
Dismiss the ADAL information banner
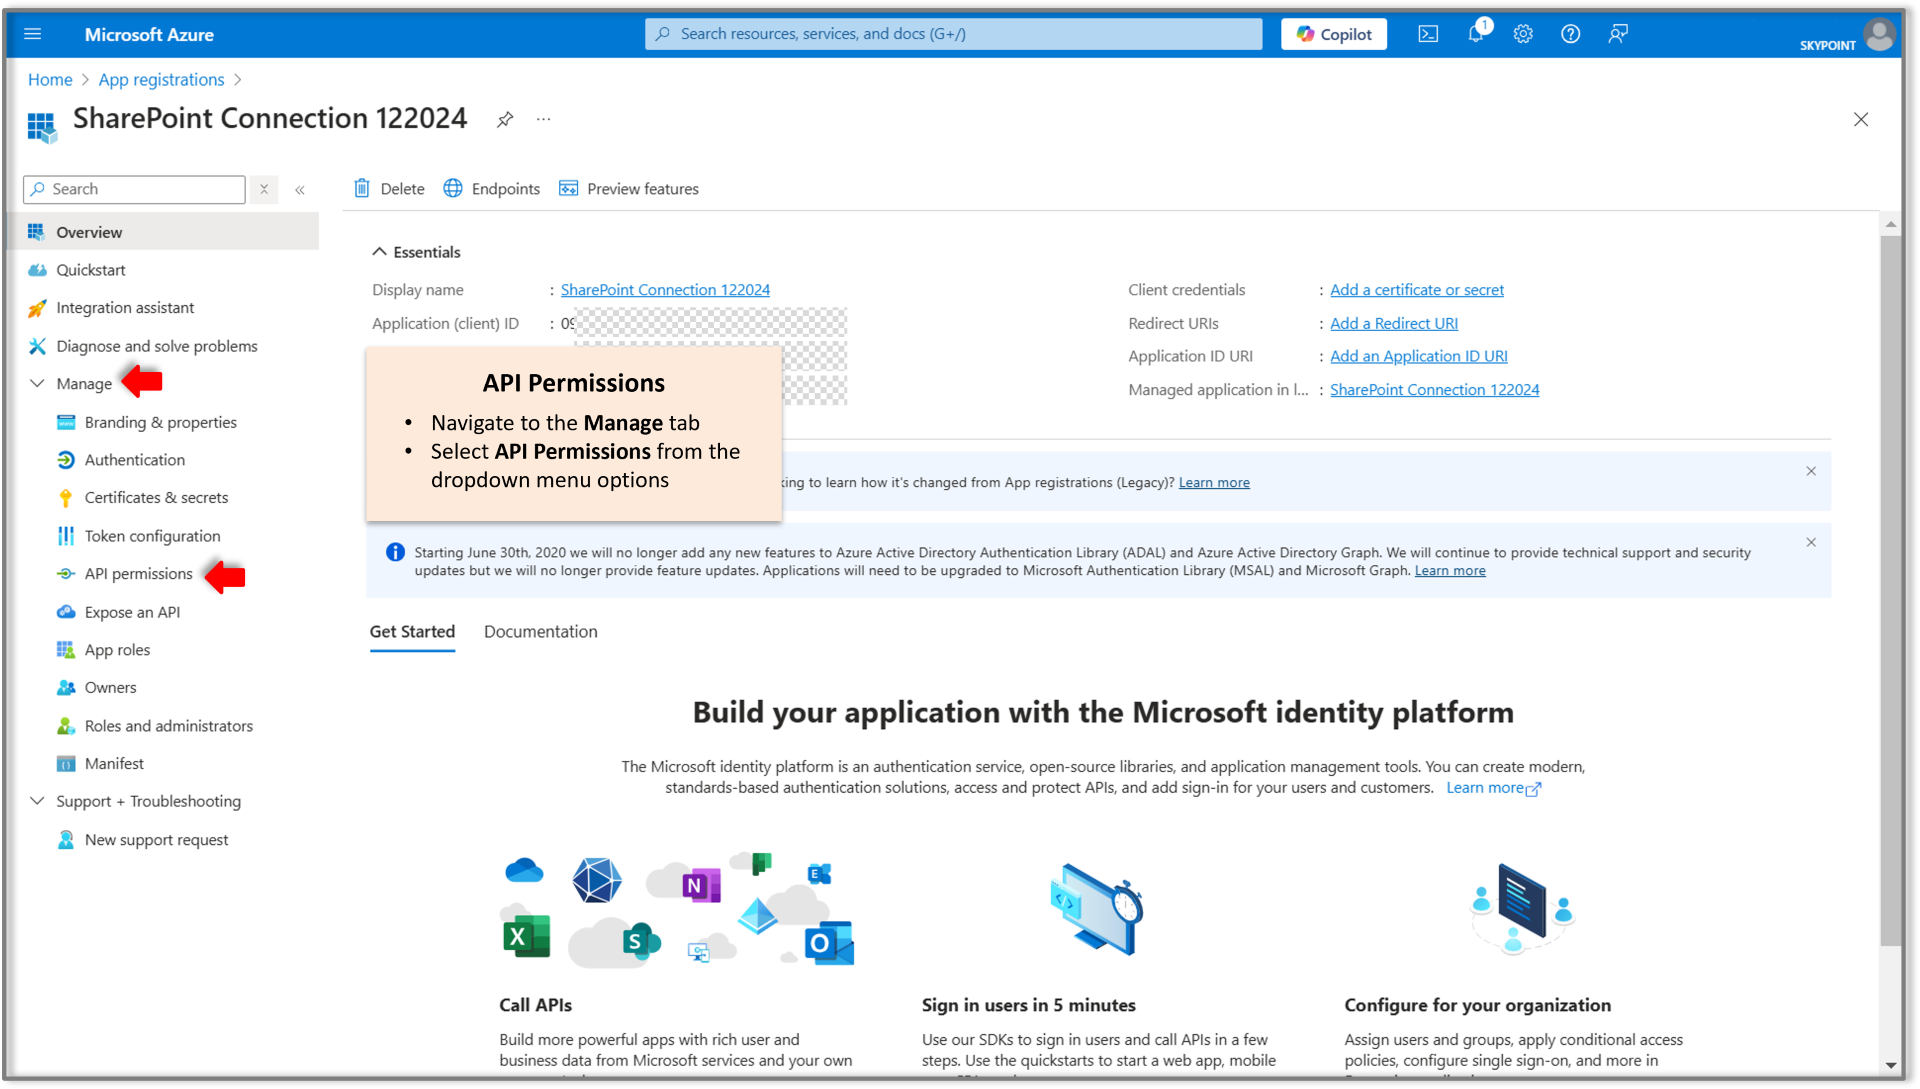tap(1811, 543)
